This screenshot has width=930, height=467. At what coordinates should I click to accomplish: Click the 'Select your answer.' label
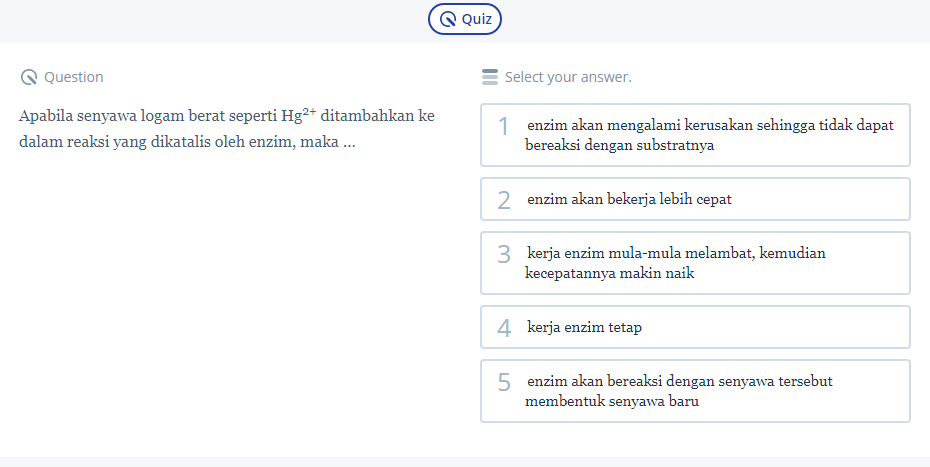(568, 77)
